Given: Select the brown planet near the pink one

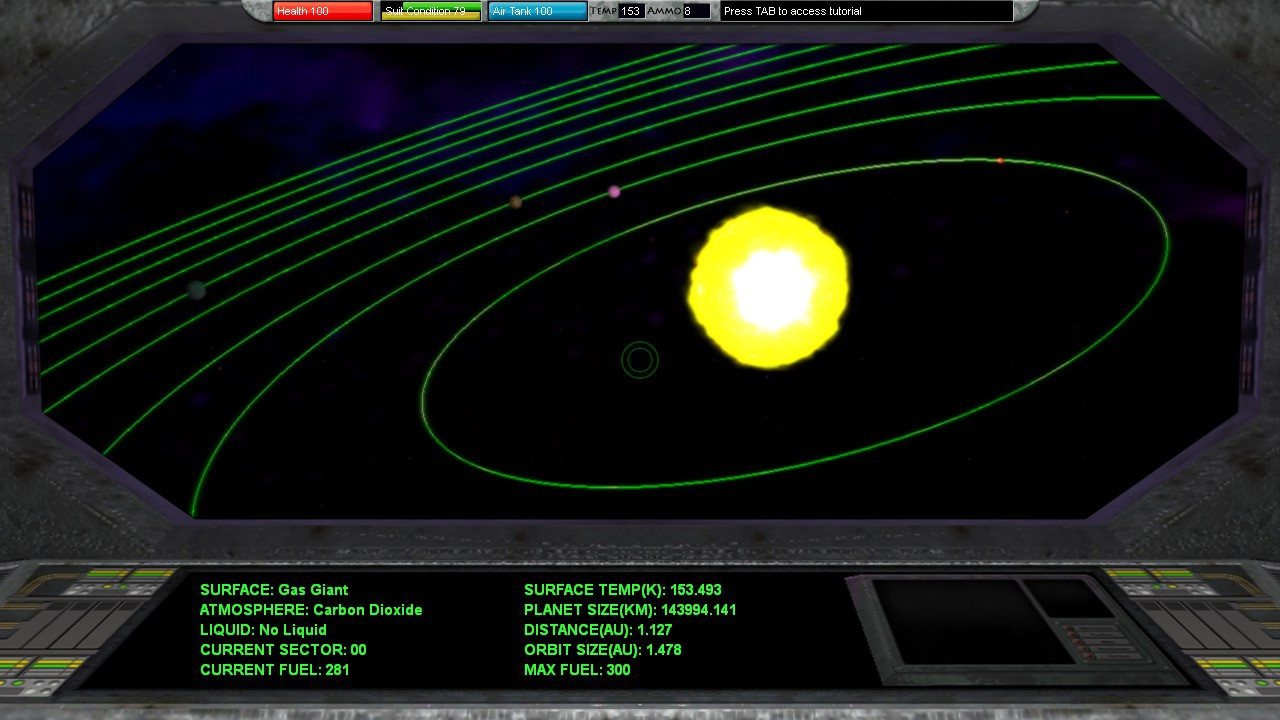Looking at the screenshot, I should (x=516, y=202).
